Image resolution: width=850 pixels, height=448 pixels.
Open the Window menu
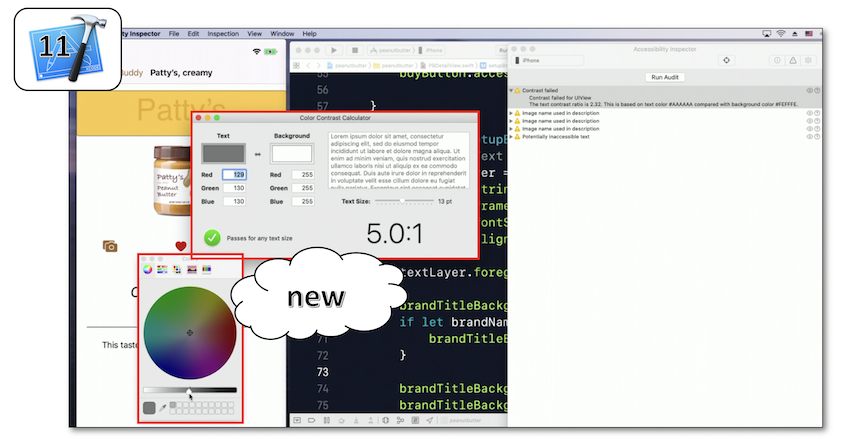point(282,33)
